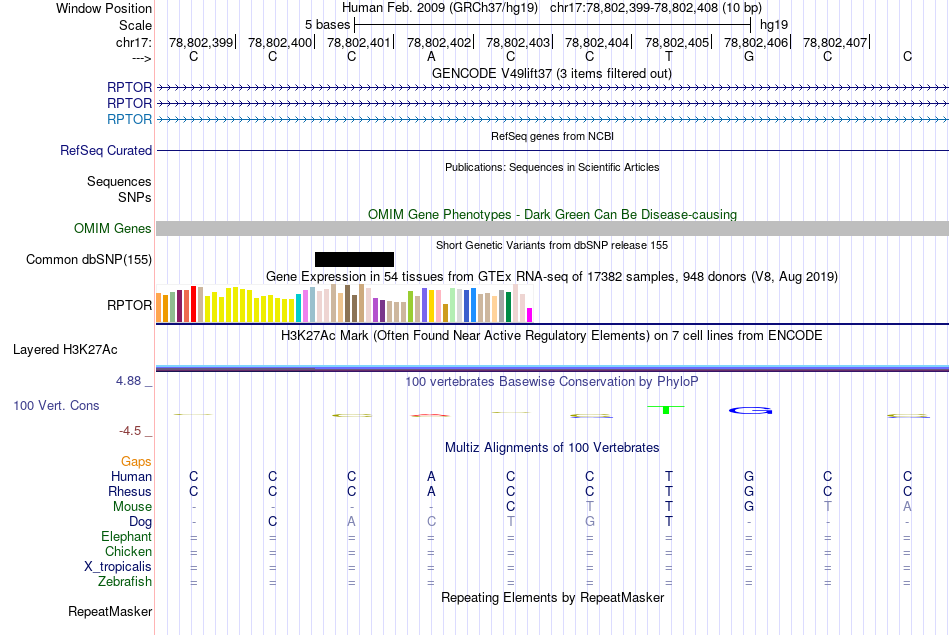950x635 pixels.
Task: Open Common dbSNP(155) track label
Action: point(89,259)
